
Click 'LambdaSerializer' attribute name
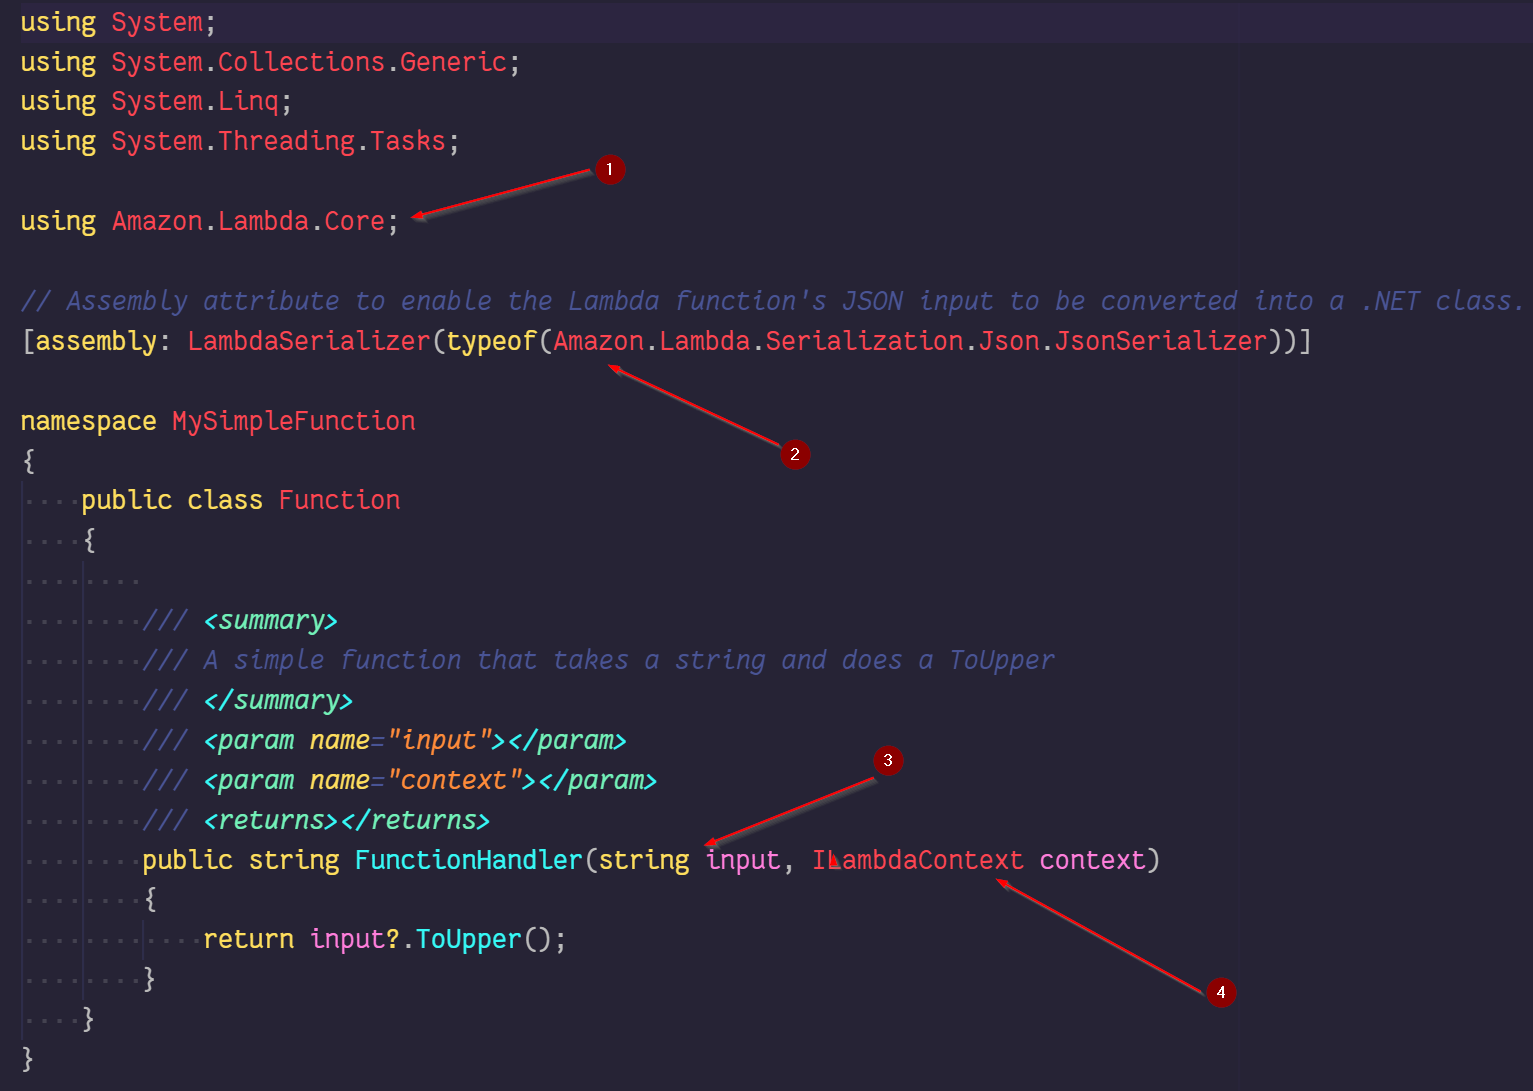[x=309, y=341]
